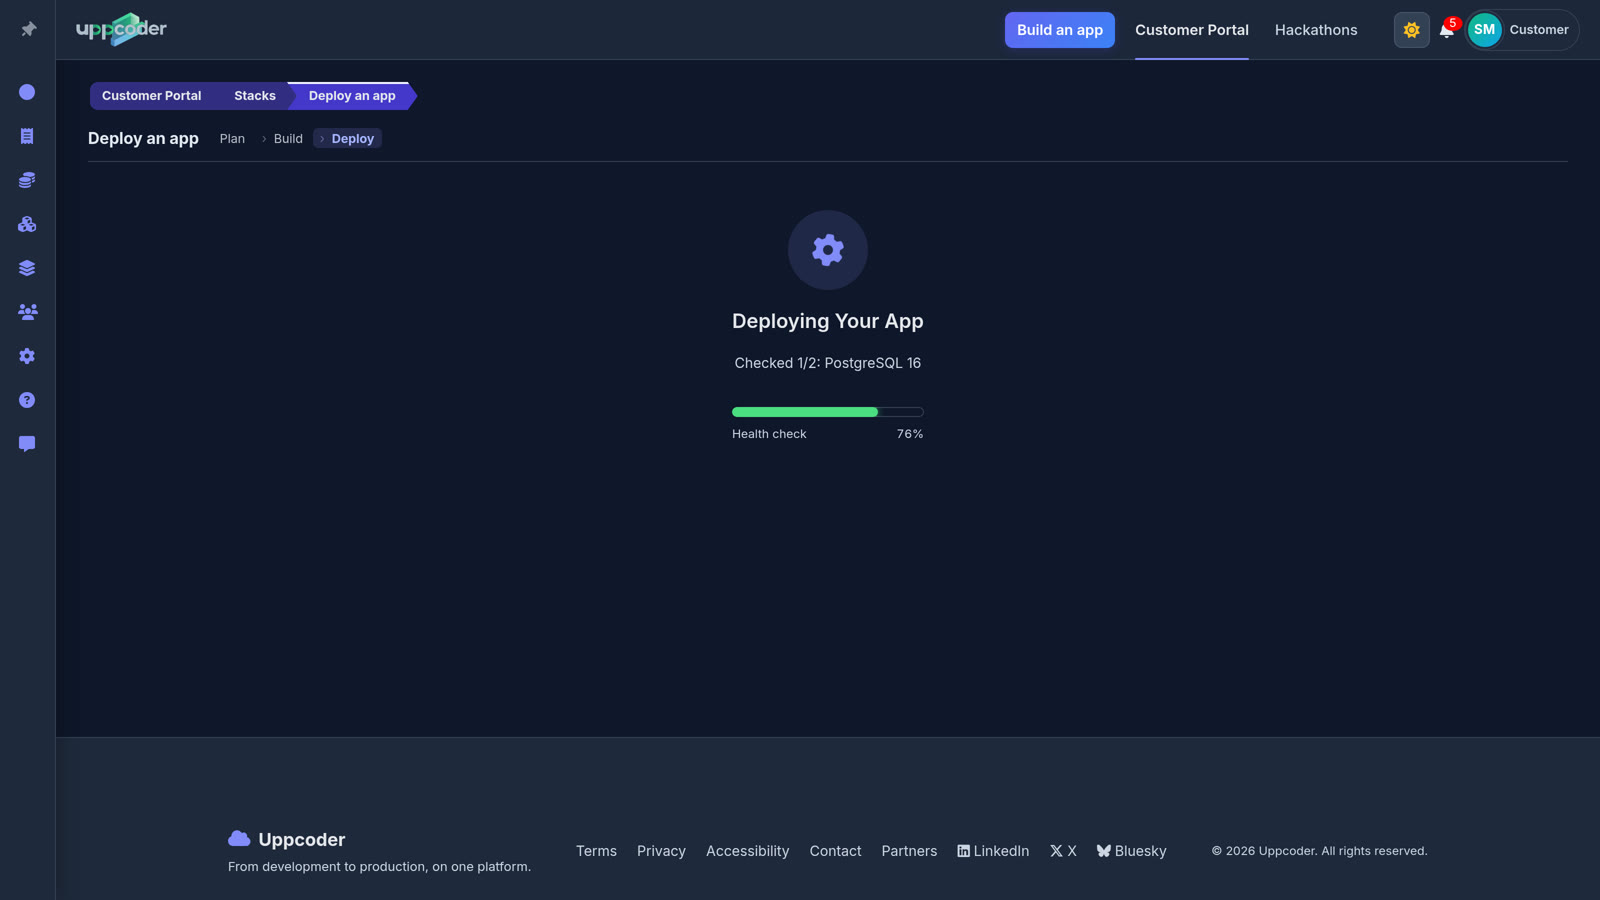Screen dimensions: 1600x900
Task: Switch to Hackathons tab
Action: [x=1316, y=30]
